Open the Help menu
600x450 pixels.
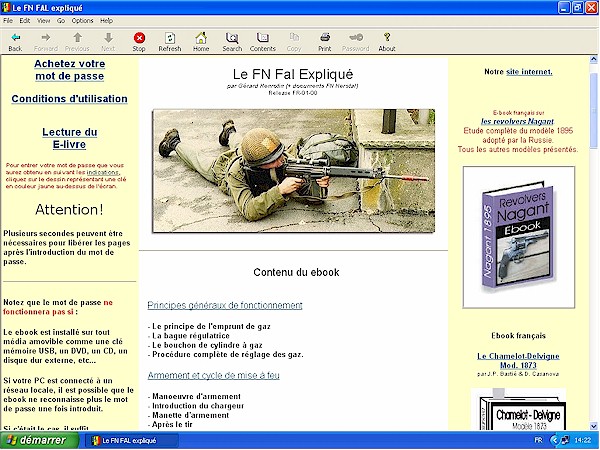(106, 21)
